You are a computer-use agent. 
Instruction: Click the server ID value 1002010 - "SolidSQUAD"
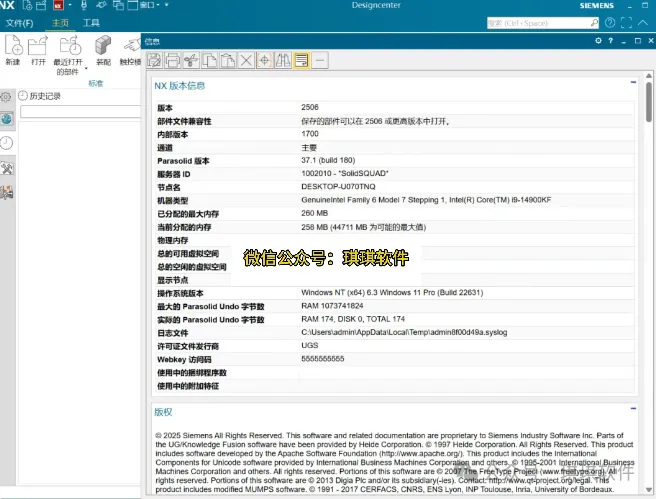coord(345,173)
